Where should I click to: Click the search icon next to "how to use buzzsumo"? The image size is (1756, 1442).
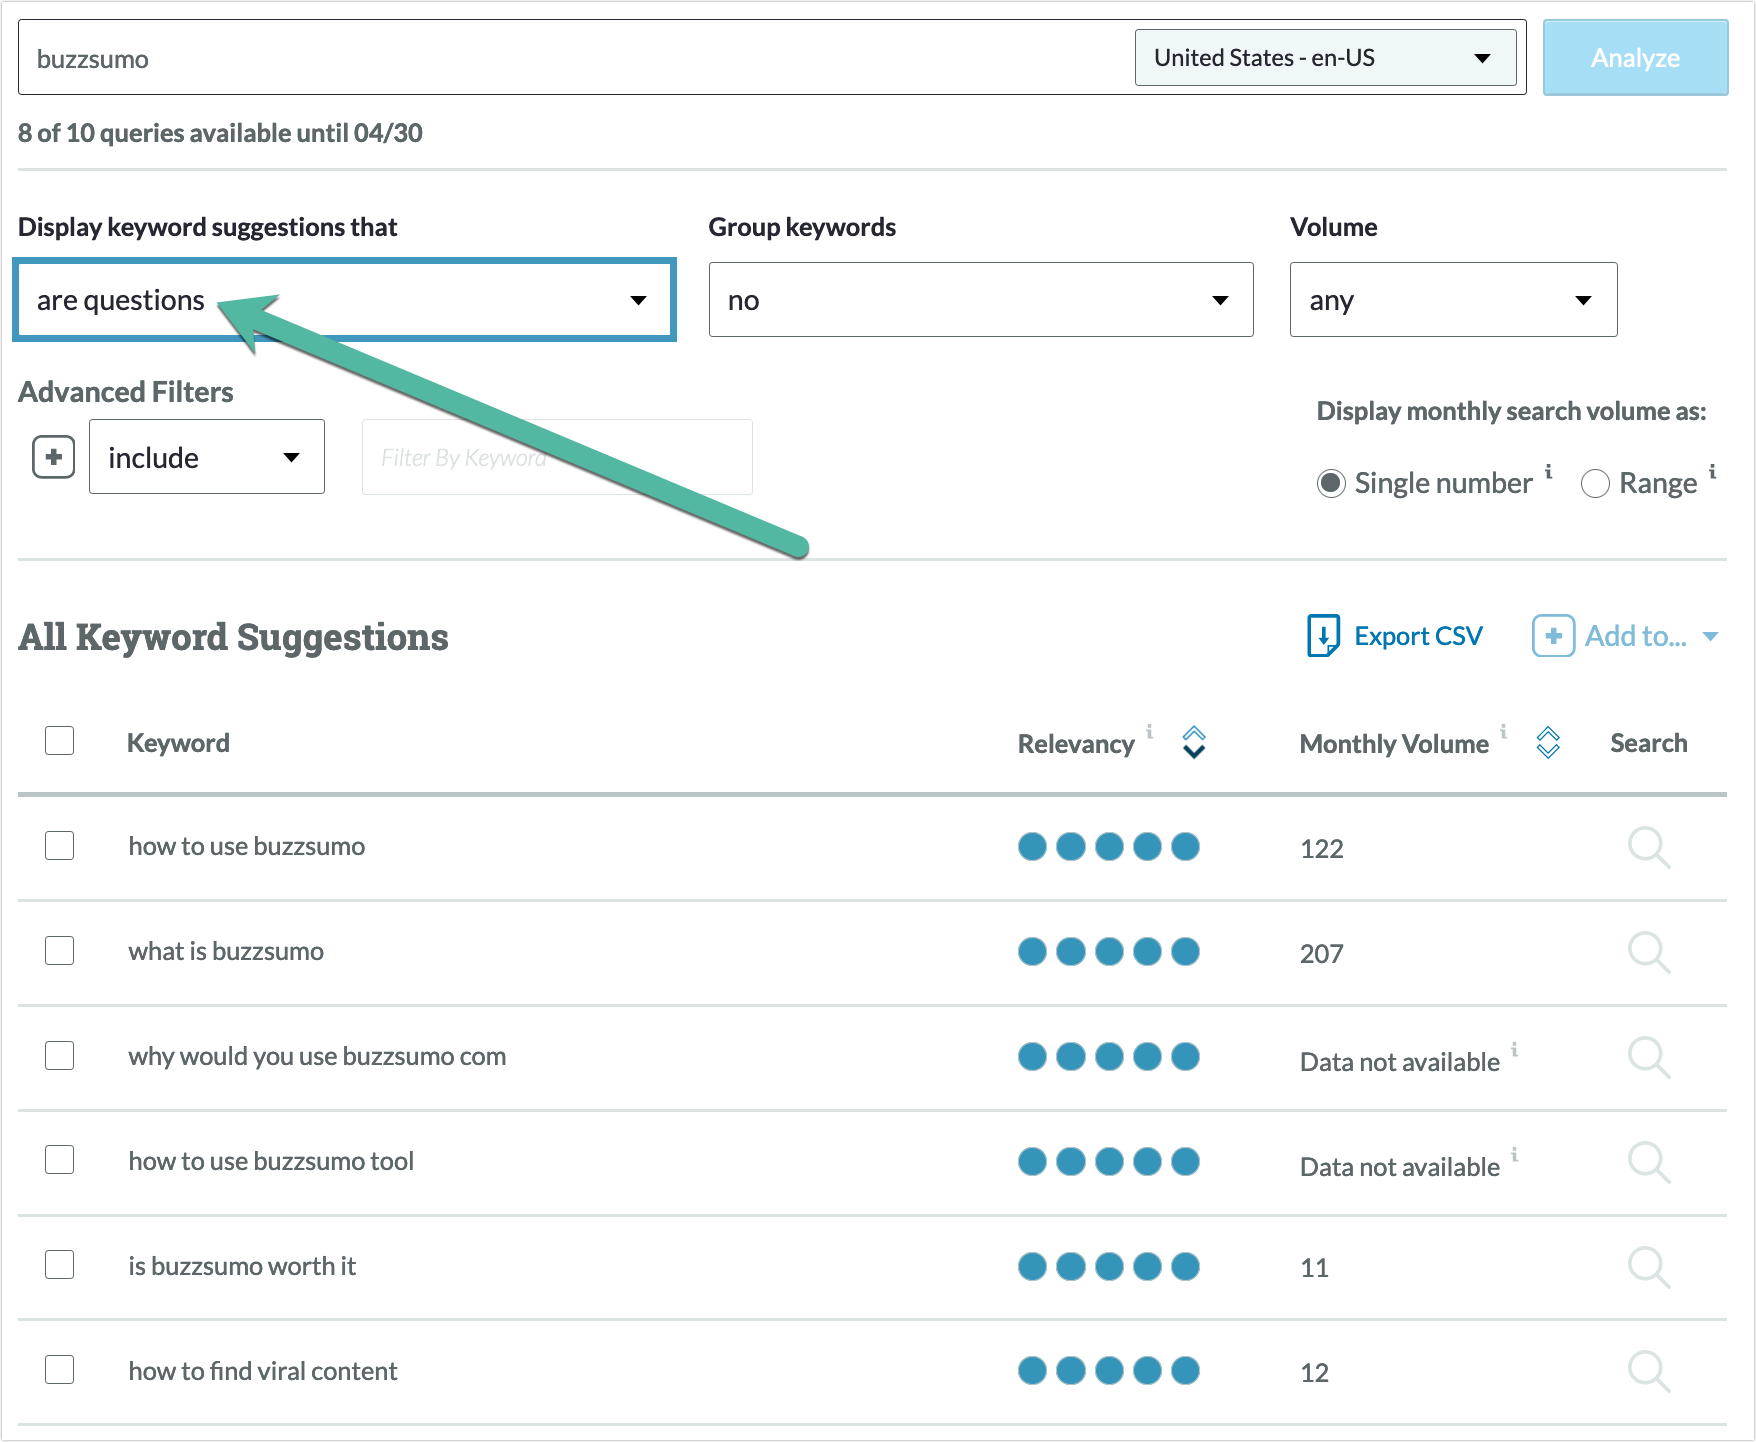tap(1647, 848)
